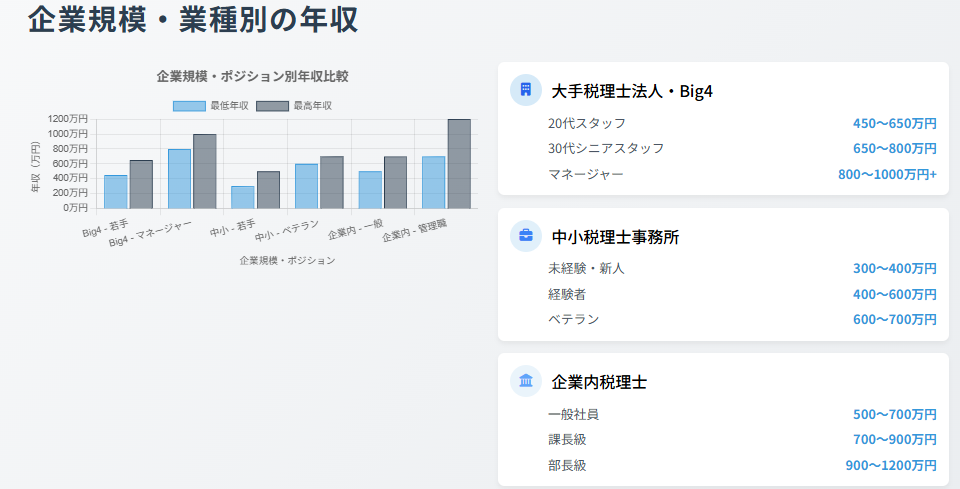Click the gray bar for 中小 - ベテラン
The width and height of the screenshot is (960, 489).
pos(332,182)
